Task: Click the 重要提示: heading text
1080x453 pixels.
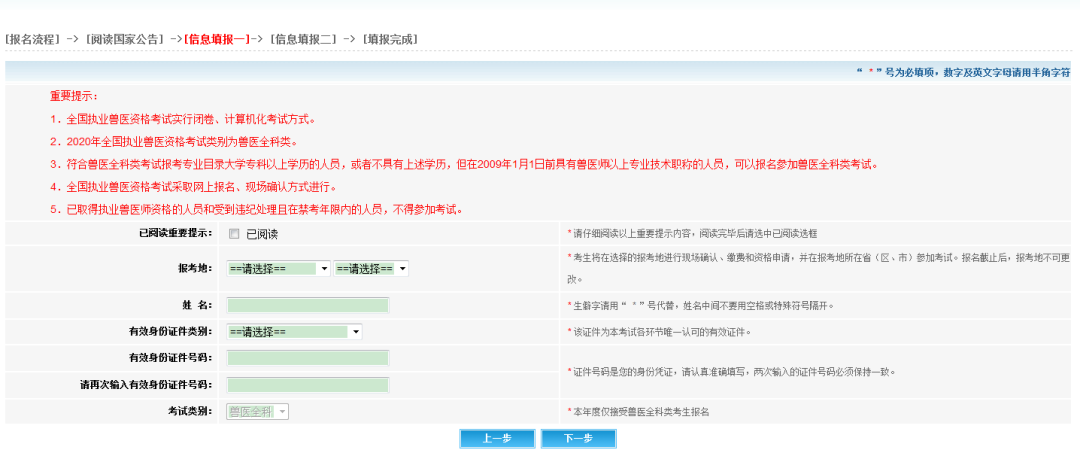Action: point(74,96)
